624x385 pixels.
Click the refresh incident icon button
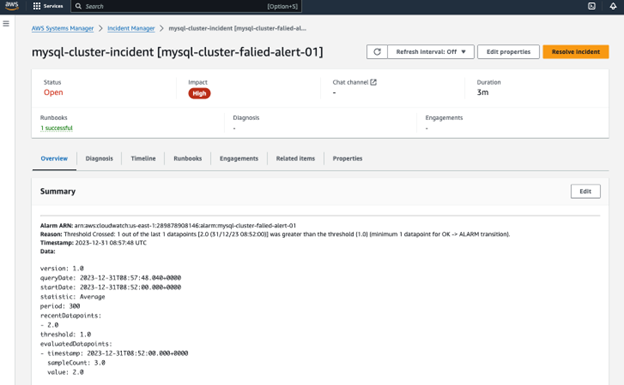(x=377, y=52)
